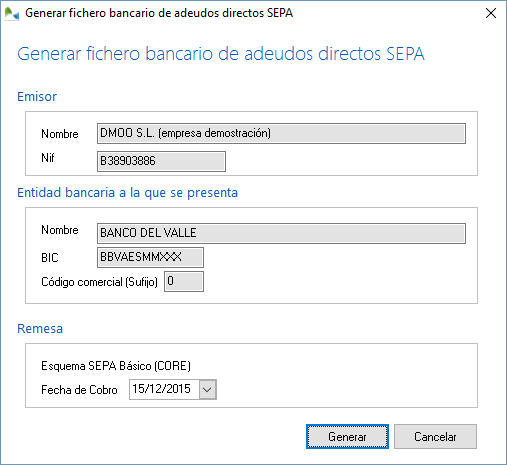Click the Remesa section heading
Viewport: 507px width, 465px height.
point(40,329)
